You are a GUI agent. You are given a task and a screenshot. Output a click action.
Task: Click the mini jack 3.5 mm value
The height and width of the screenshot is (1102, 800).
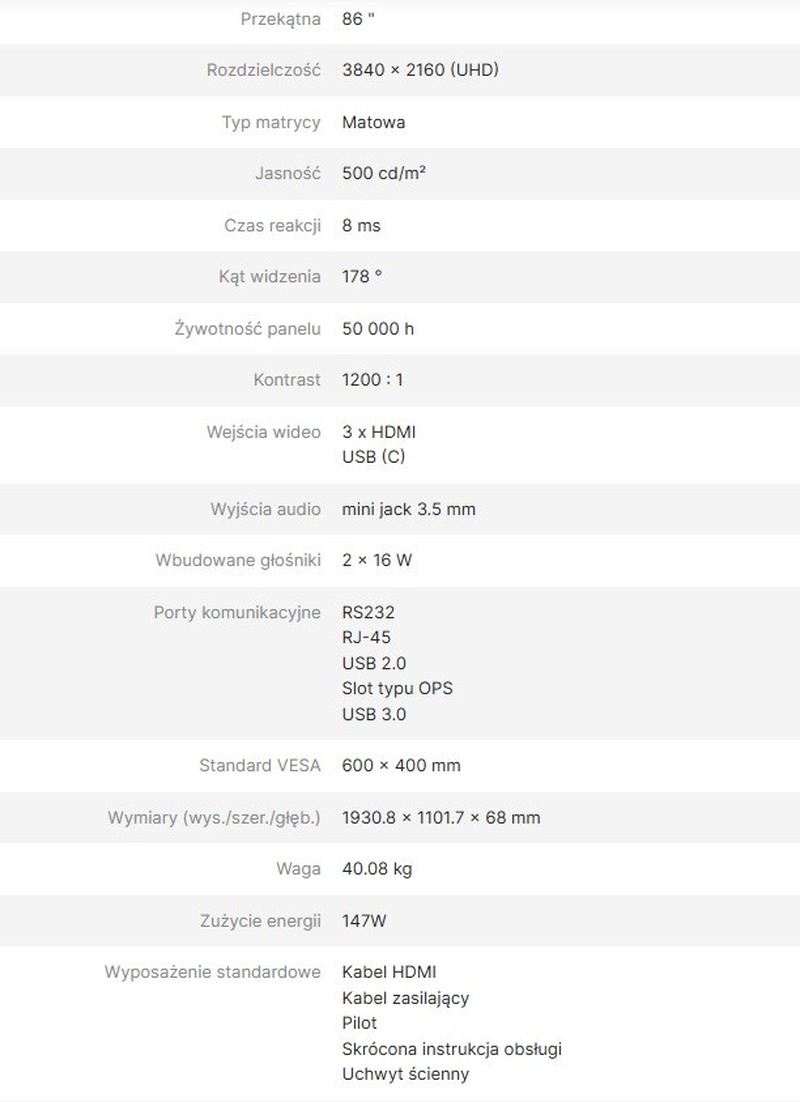click(408, 510)
